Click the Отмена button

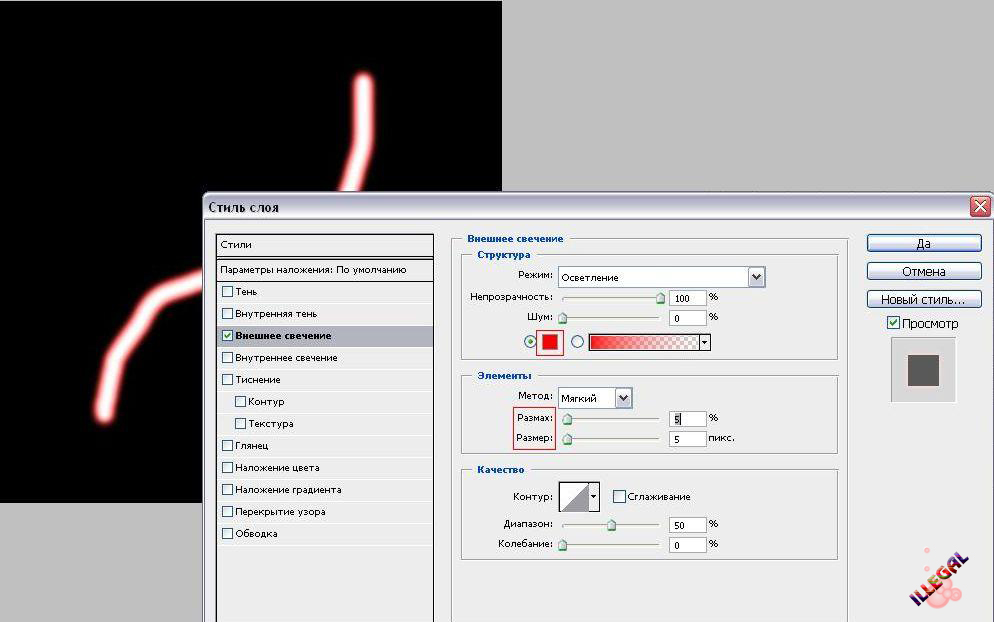click(923, 271)
